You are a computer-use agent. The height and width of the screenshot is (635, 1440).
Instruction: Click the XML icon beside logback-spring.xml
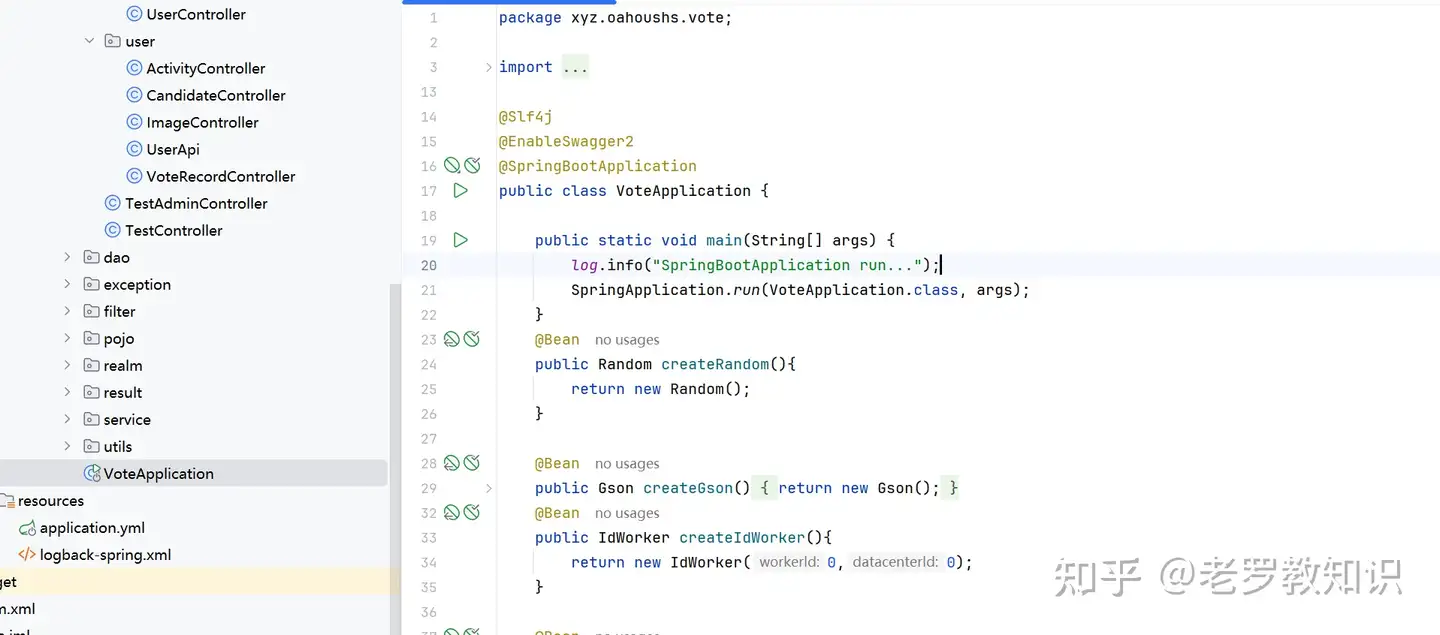coord(28,555)
